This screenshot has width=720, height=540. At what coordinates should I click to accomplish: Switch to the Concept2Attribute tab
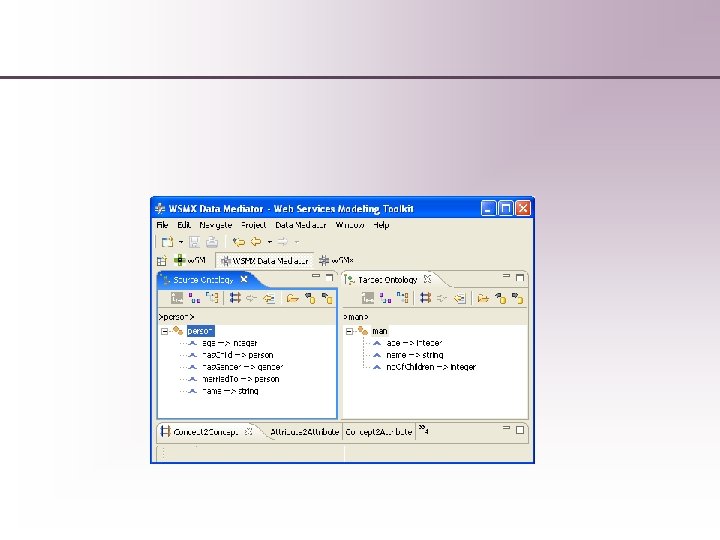coord(379,432)
